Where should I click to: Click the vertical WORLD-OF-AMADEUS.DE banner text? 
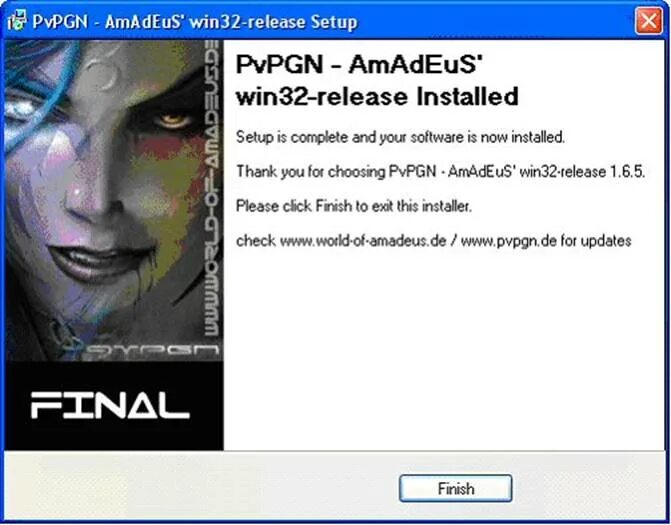(x=212, y=188)
